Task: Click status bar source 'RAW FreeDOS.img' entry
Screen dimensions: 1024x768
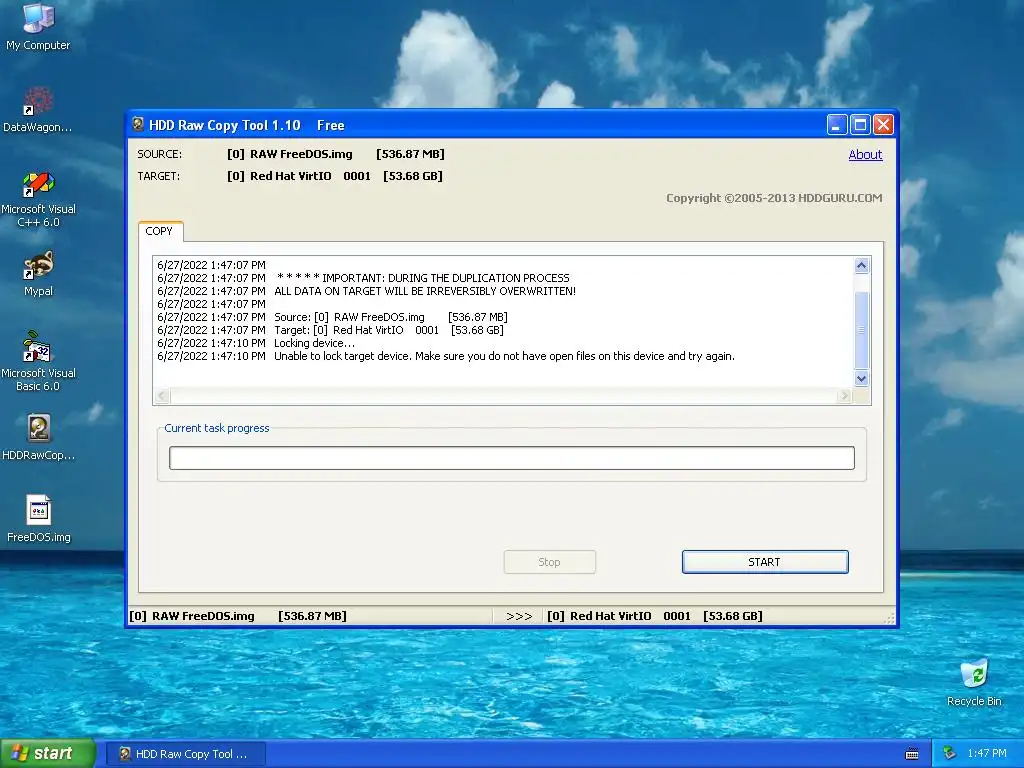Action: click(x=238, y=616)
